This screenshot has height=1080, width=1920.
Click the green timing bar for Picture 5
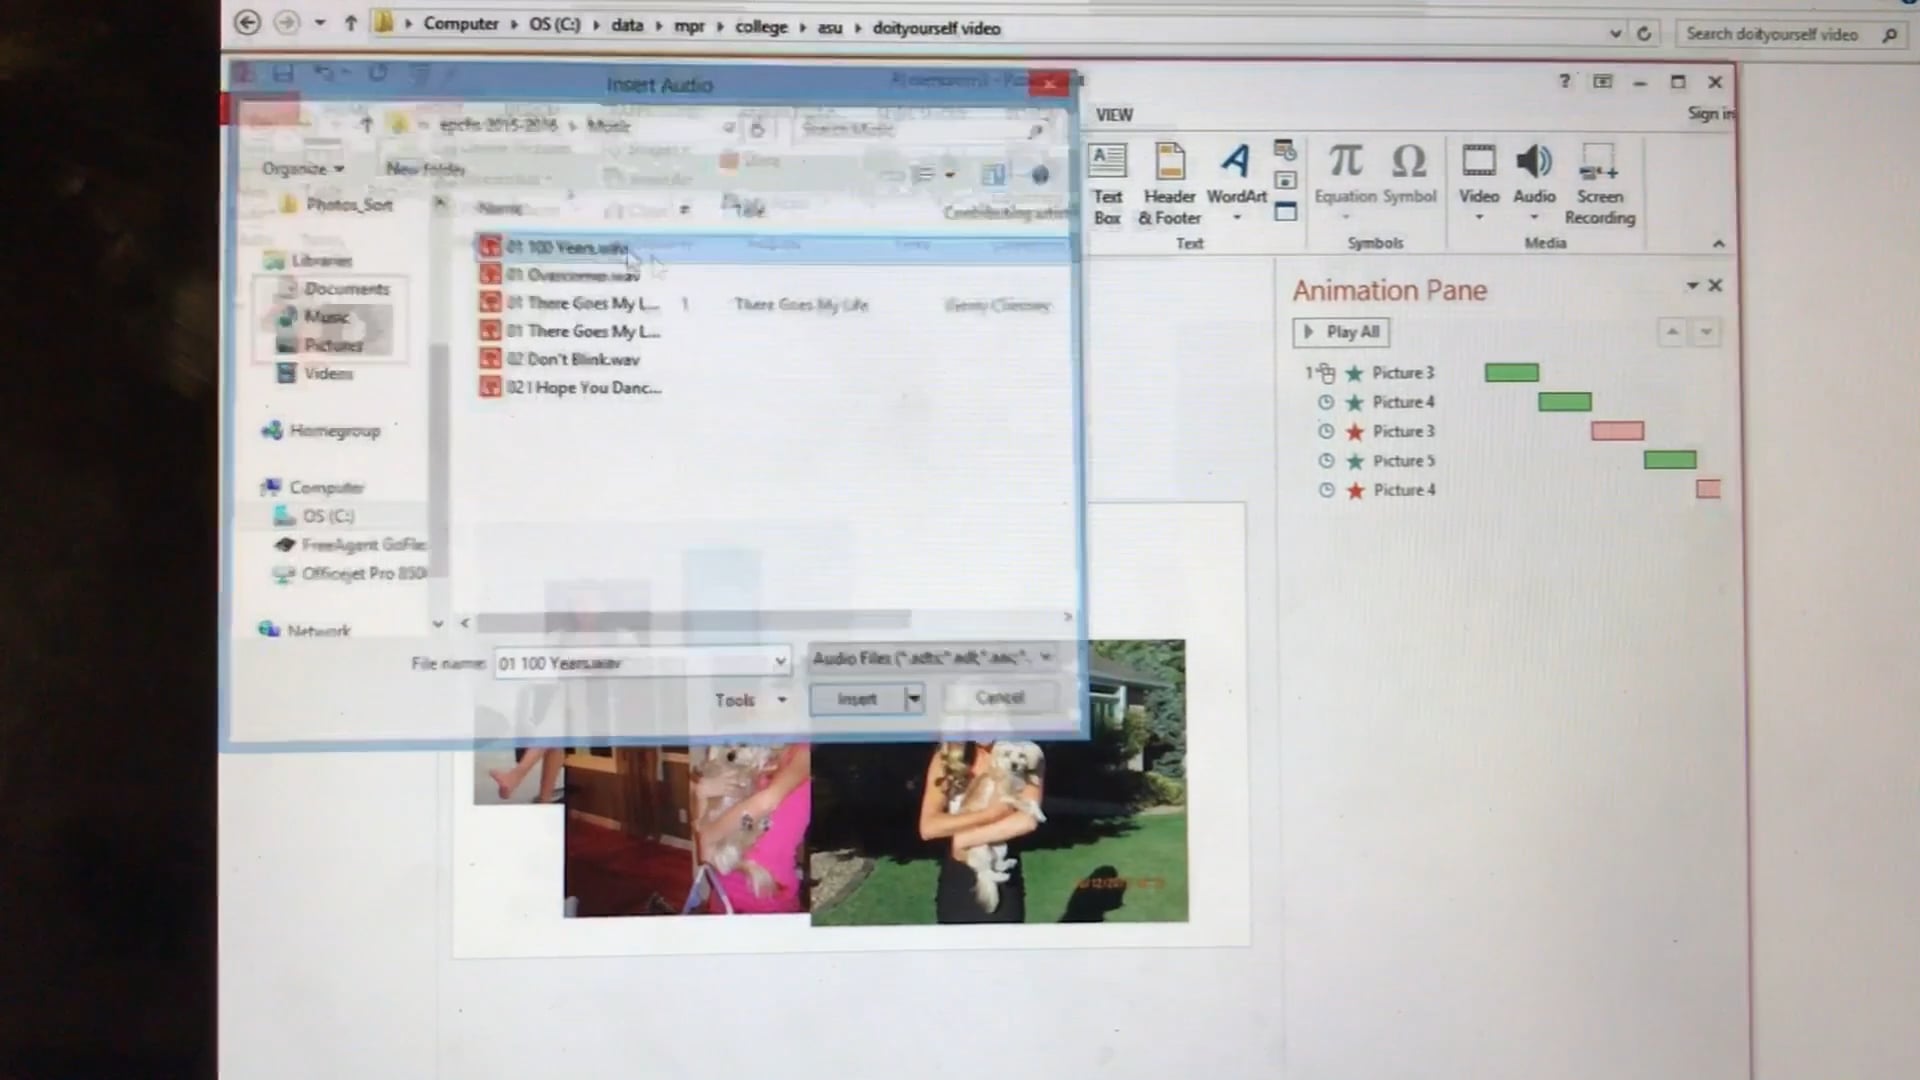pos(1669,460)
